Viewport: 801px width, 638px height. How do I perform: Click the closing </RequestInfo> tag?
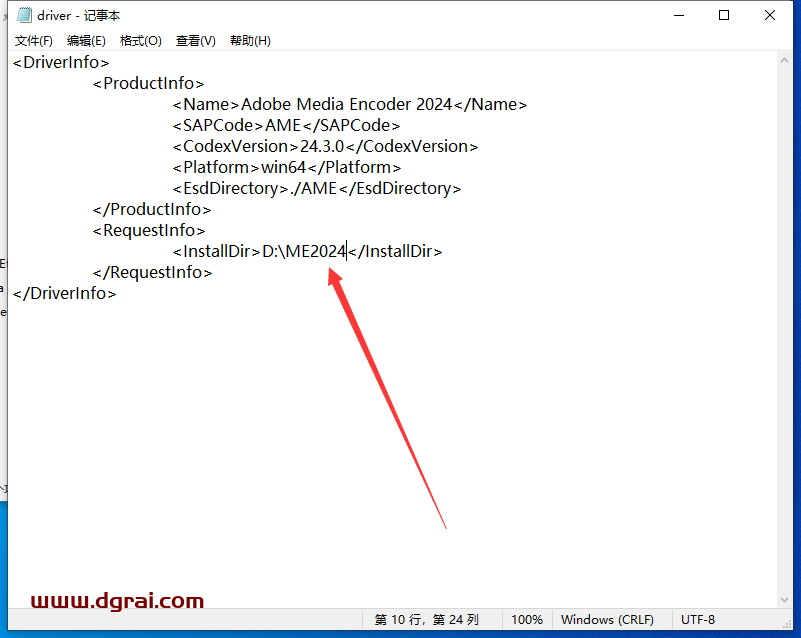pyautogui.click(x=152, y=272)
